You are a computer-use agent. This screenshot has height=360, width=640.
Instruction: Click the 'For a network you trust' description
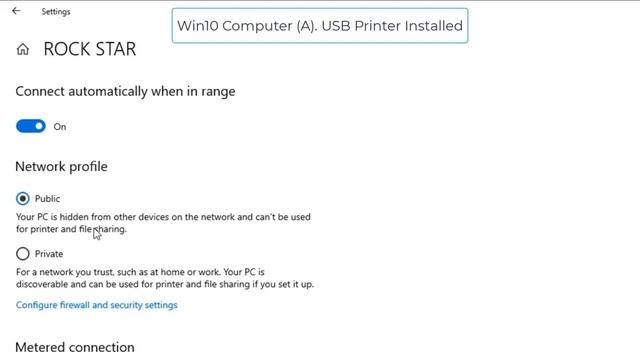click(165, 278)
